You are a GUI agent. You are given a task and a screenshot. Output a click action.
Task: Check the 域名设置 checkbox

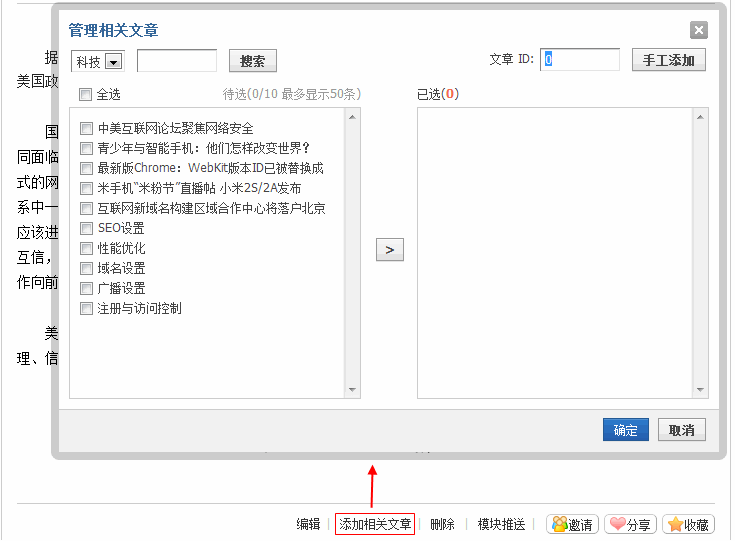point(86,269)
